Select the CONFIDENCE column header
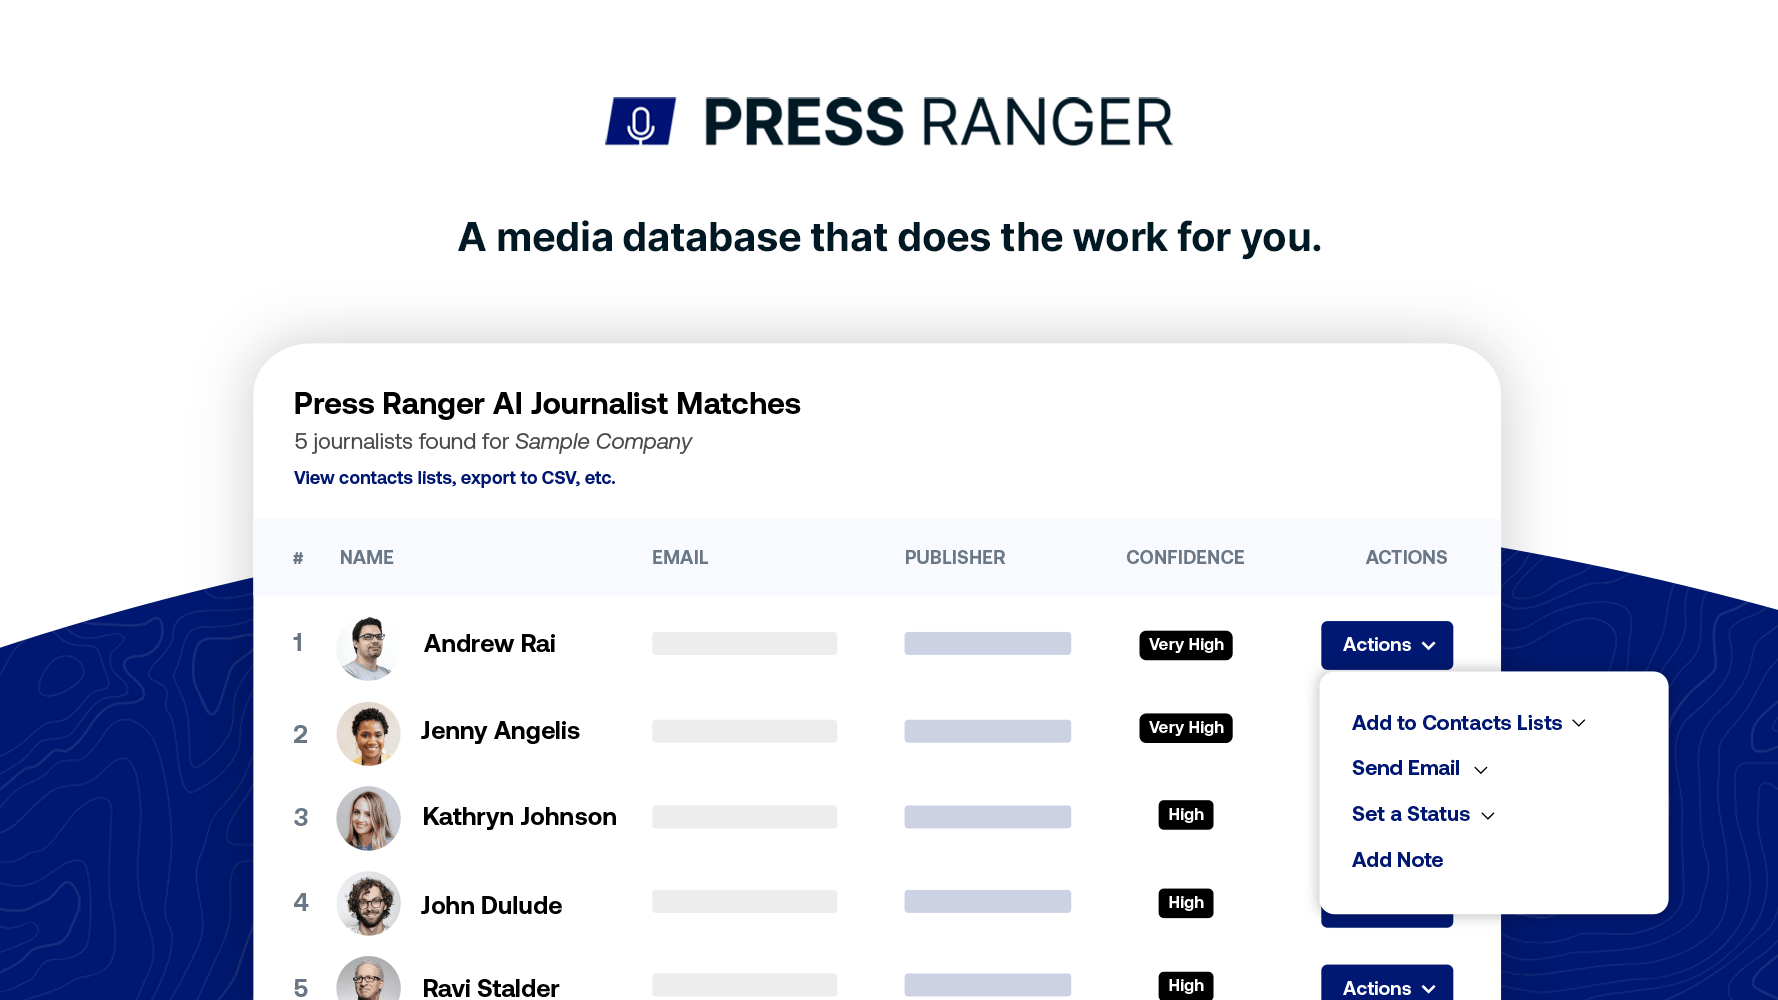The width and height of the screenshot is (1778, 1000). pos(1185,557)
